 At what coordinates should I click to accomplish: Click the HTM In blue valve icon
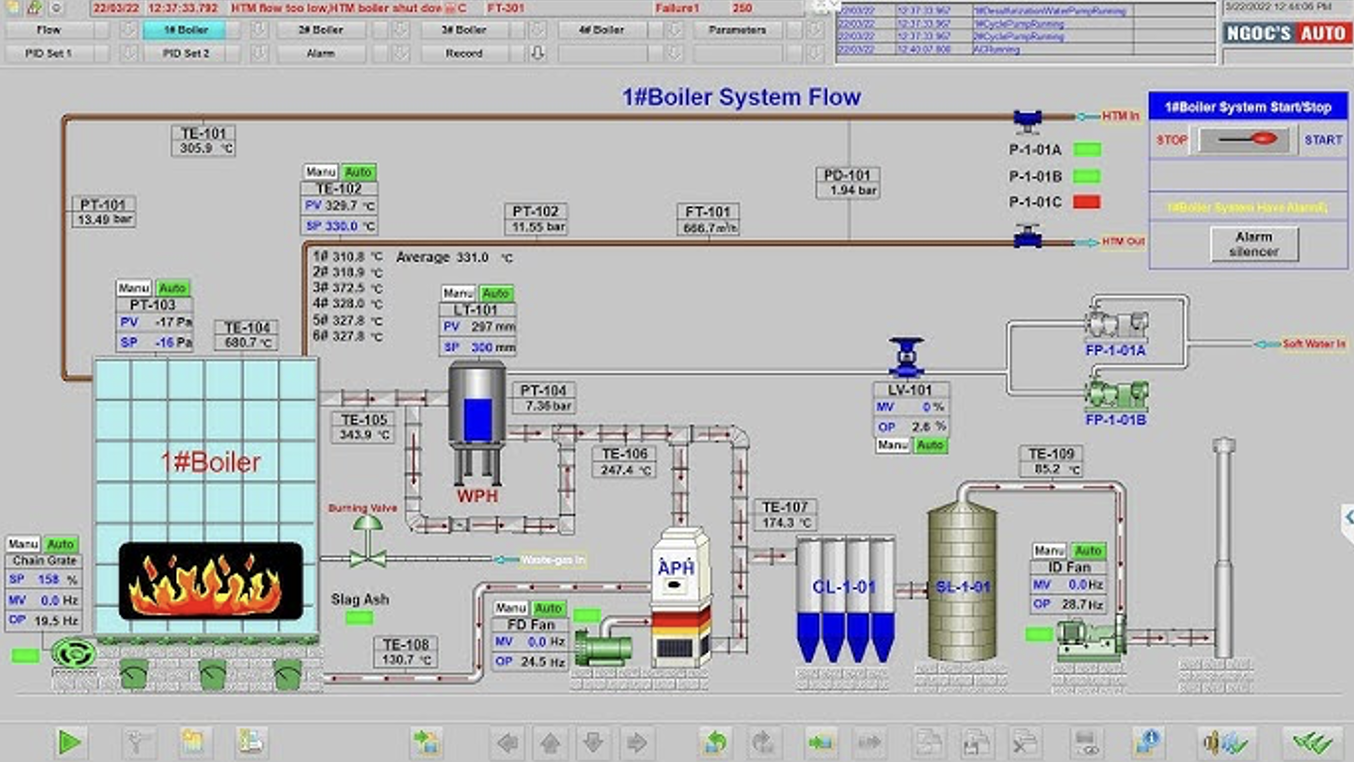[1027, 120]
